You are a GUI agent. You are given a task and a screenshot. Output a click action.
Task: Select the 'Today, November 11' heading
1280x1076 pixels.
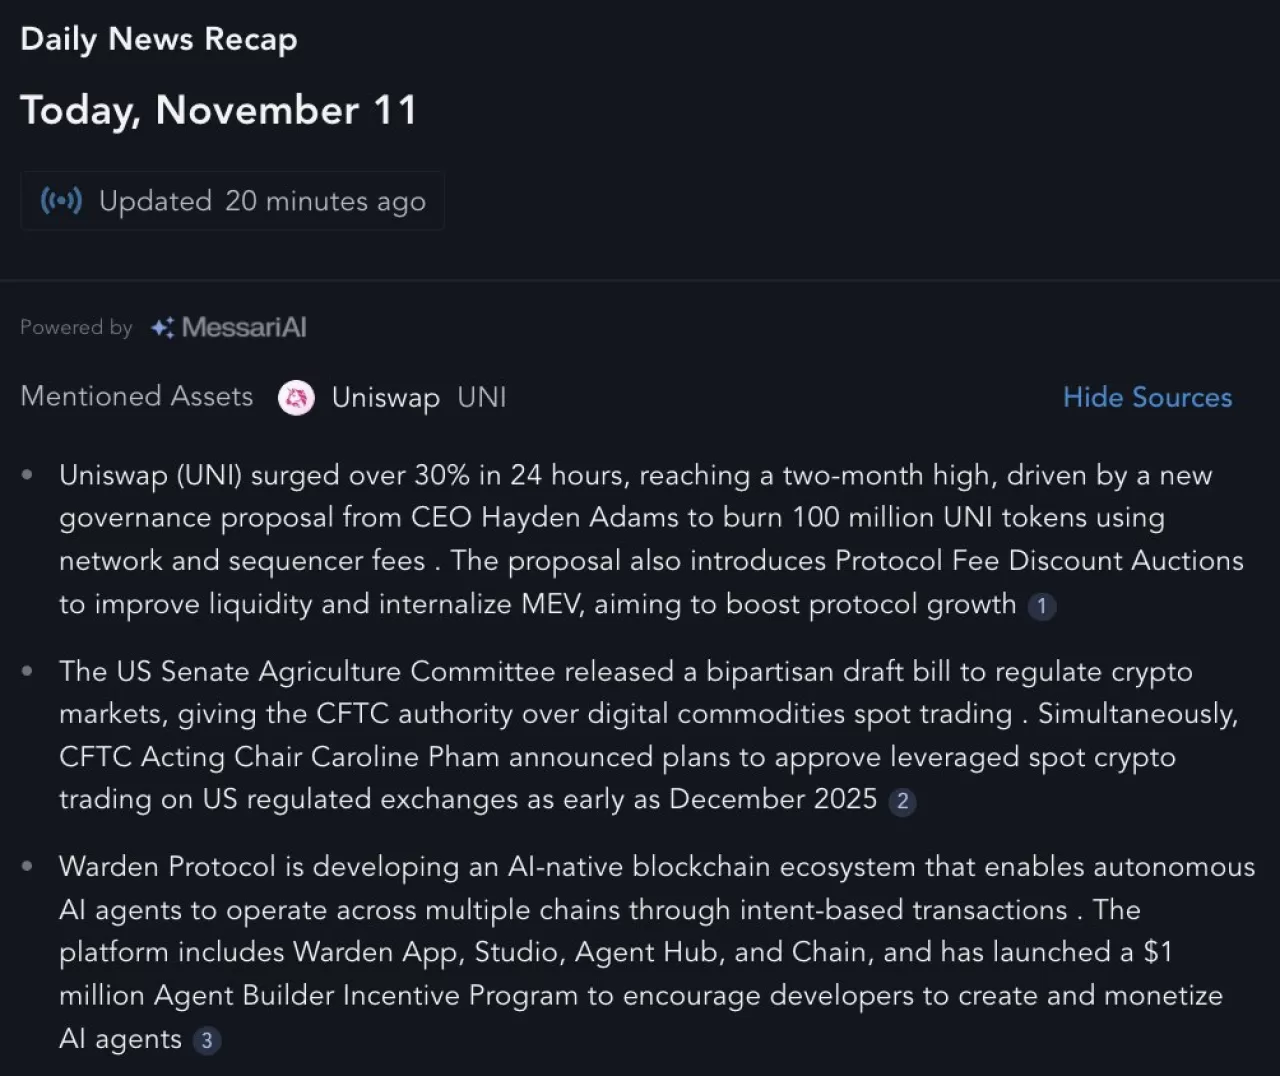pos(218,110)
